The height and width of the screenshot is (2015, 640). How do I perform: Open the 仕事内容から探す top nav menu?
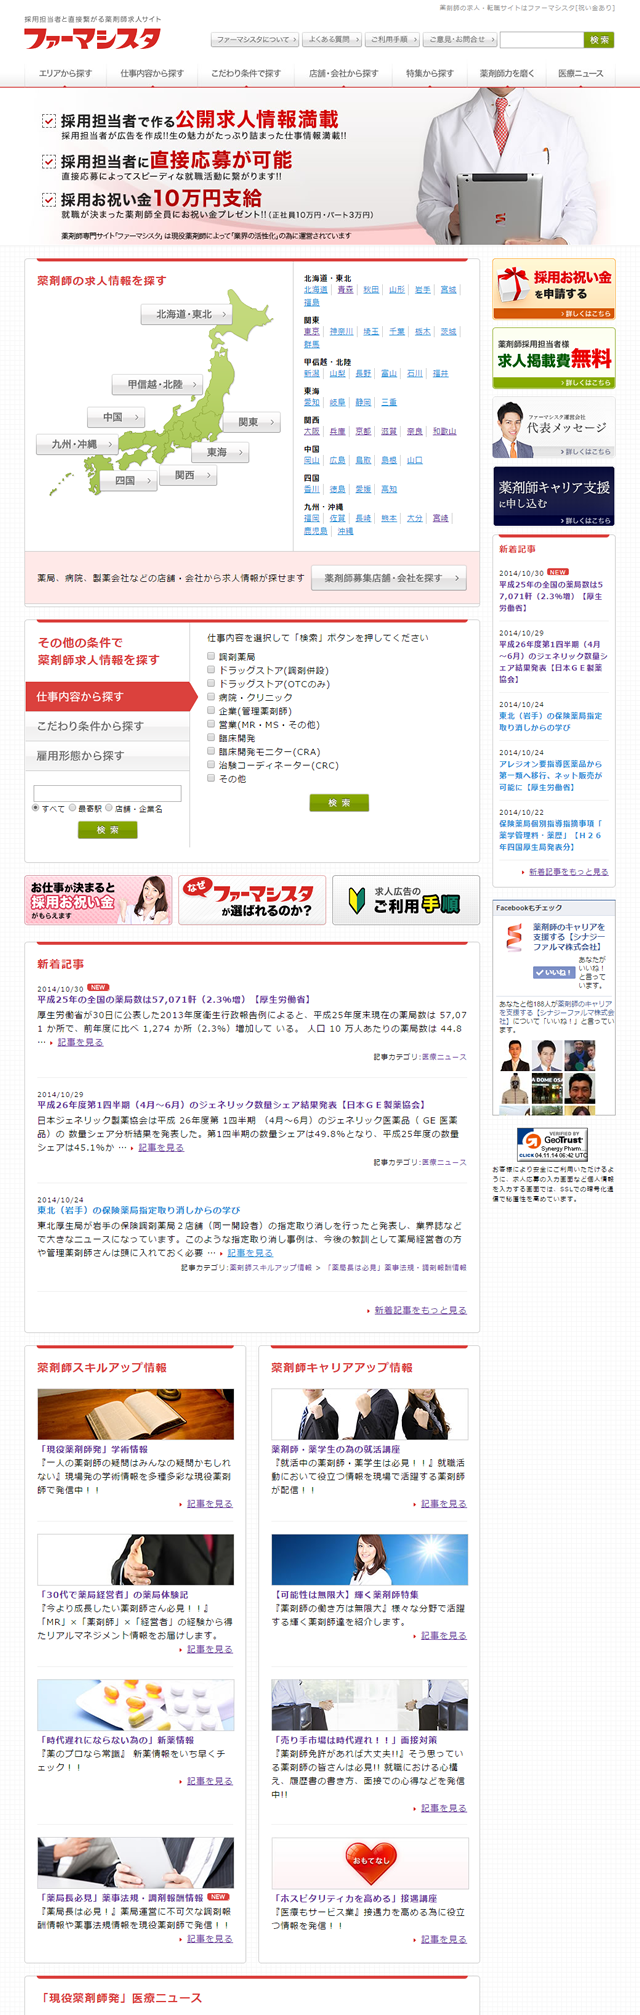[152, 74]
